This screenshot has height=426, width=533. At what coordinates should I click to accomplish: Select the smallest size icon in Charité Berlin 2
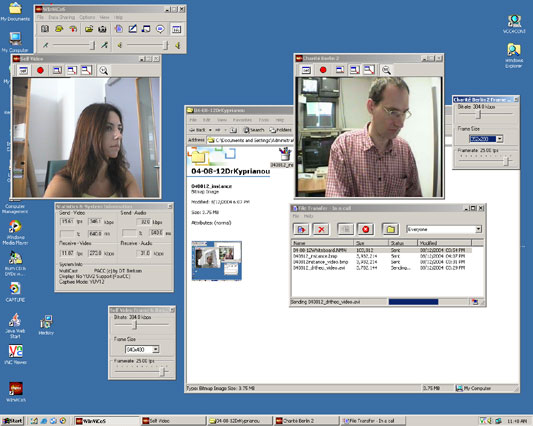[x=340, y=70]
